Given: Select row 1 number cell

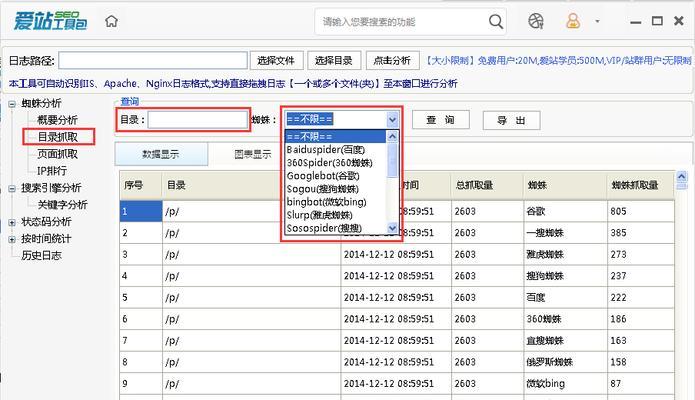Looking at the screenshot, I should (141, 211).
